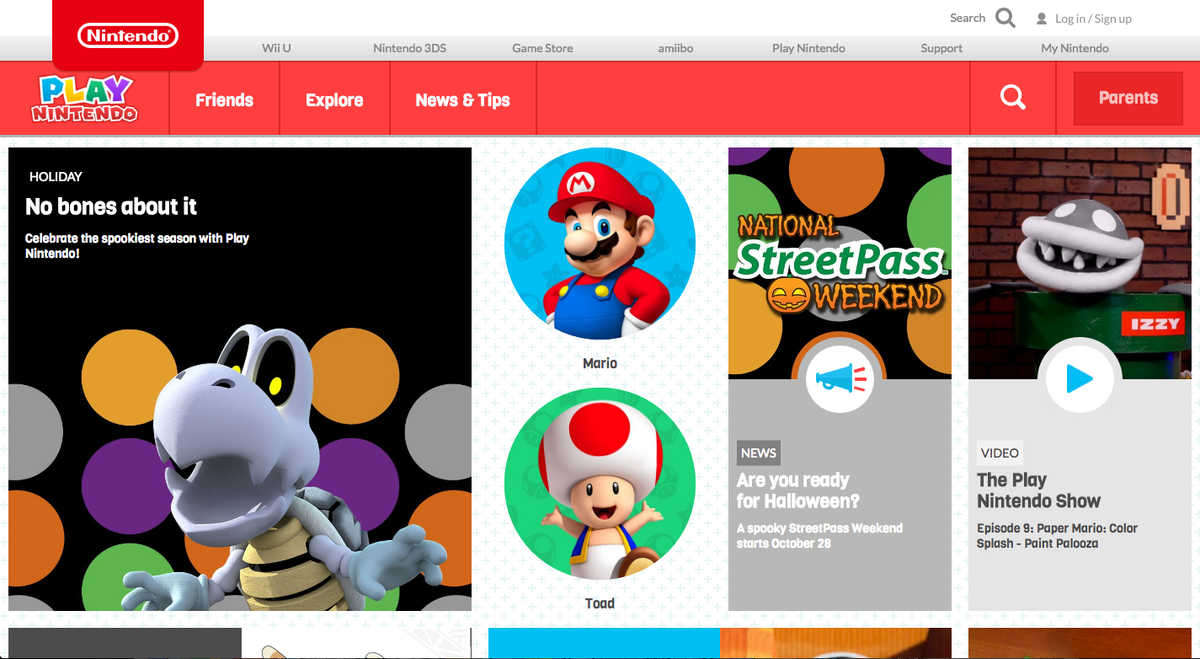The height and width of the screenshot is (659, 1200).
Task: Click the megaphone icon on the StreetPass tile
Action: (x=840, y=378)
